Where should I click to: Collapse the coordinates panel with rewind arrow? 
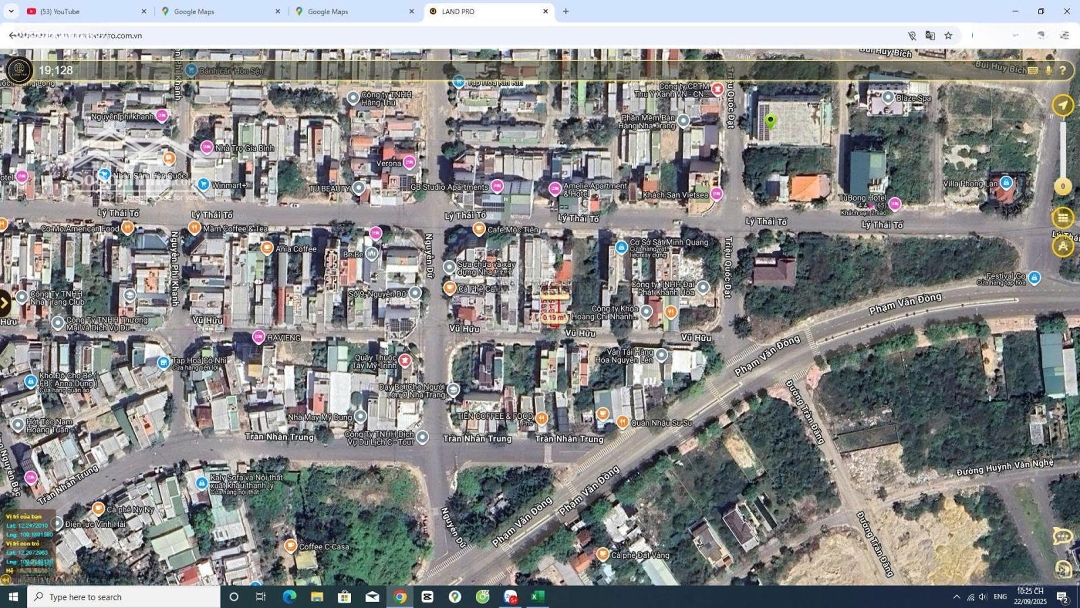(x=5, y=578)
